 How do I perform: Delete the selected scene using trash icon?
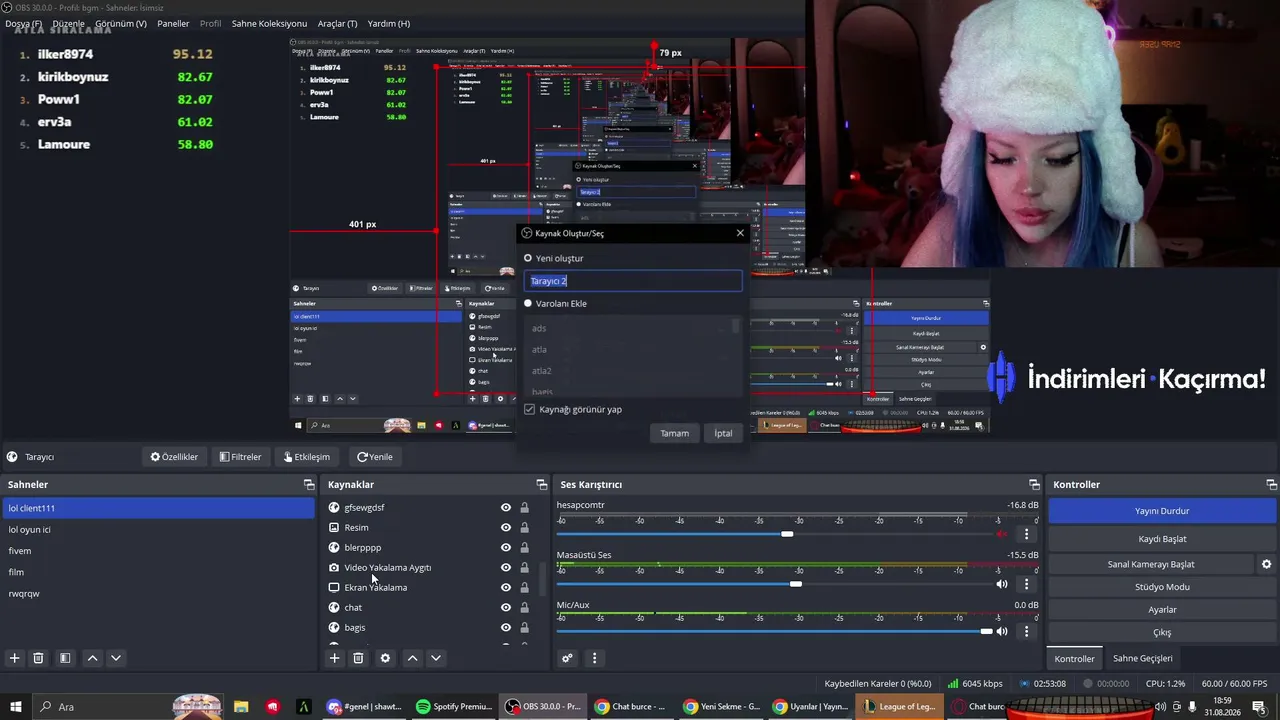tap(38, 658)
